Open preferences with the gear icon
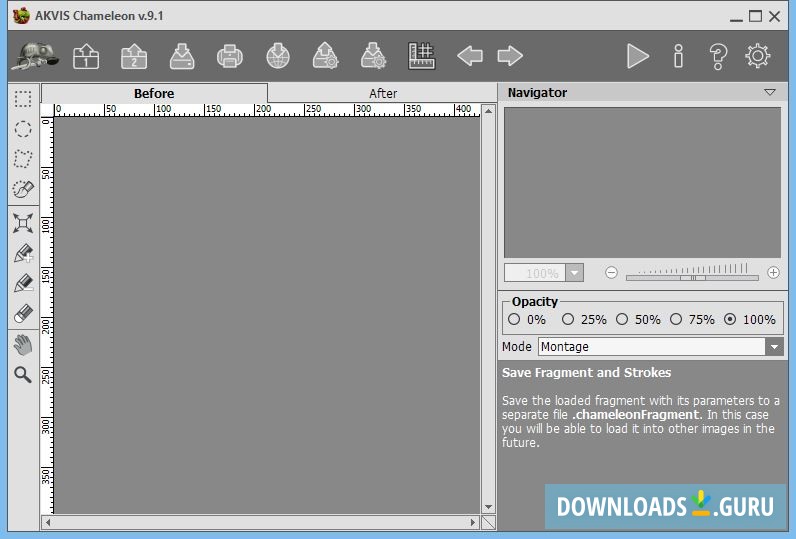Image resolution: width=796 pixels, height=539 pixels. point(757,56)
